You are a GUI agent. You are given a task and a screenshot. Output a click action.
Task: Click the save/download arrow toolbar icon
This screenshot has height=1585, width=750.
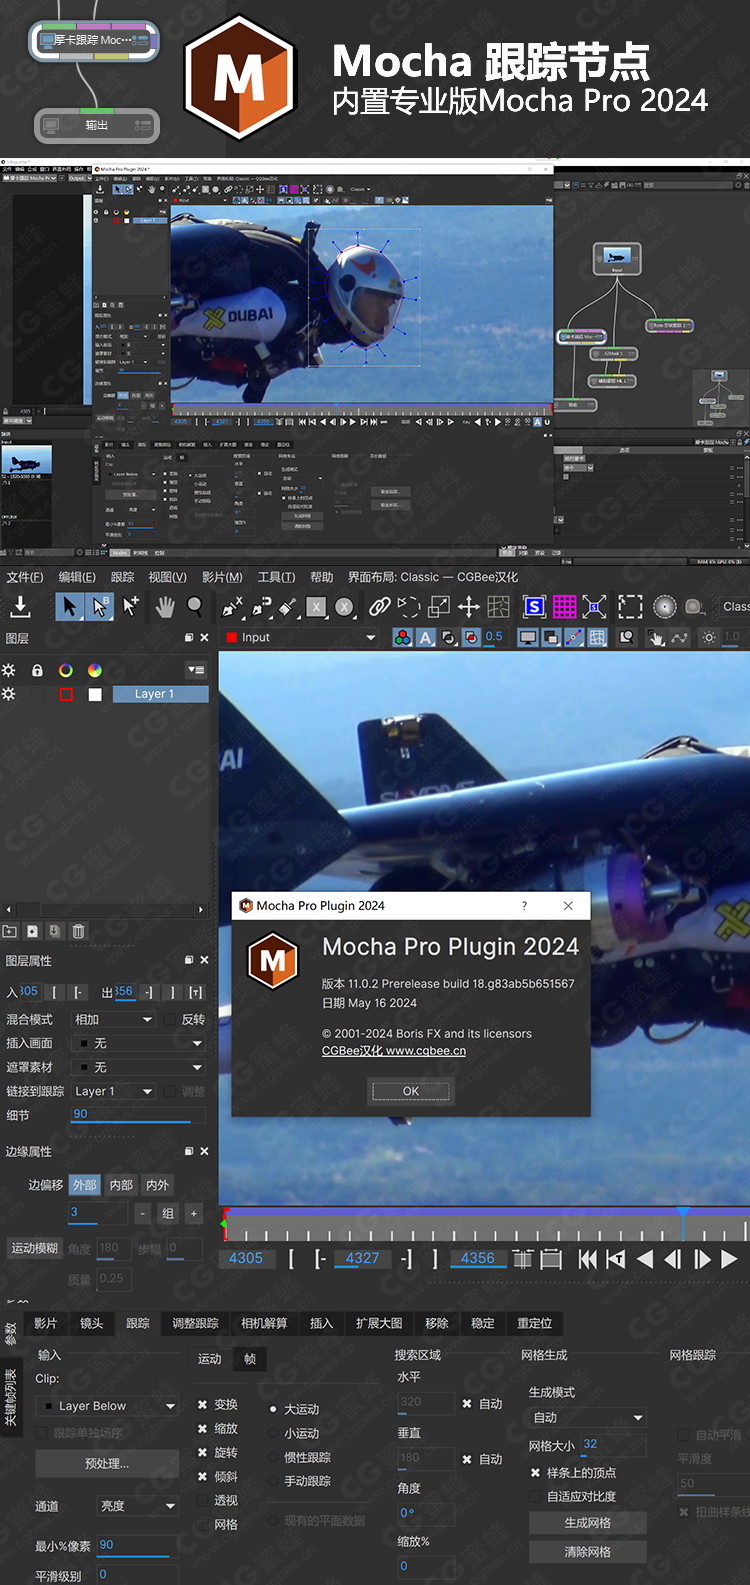[x=20, y=606]
